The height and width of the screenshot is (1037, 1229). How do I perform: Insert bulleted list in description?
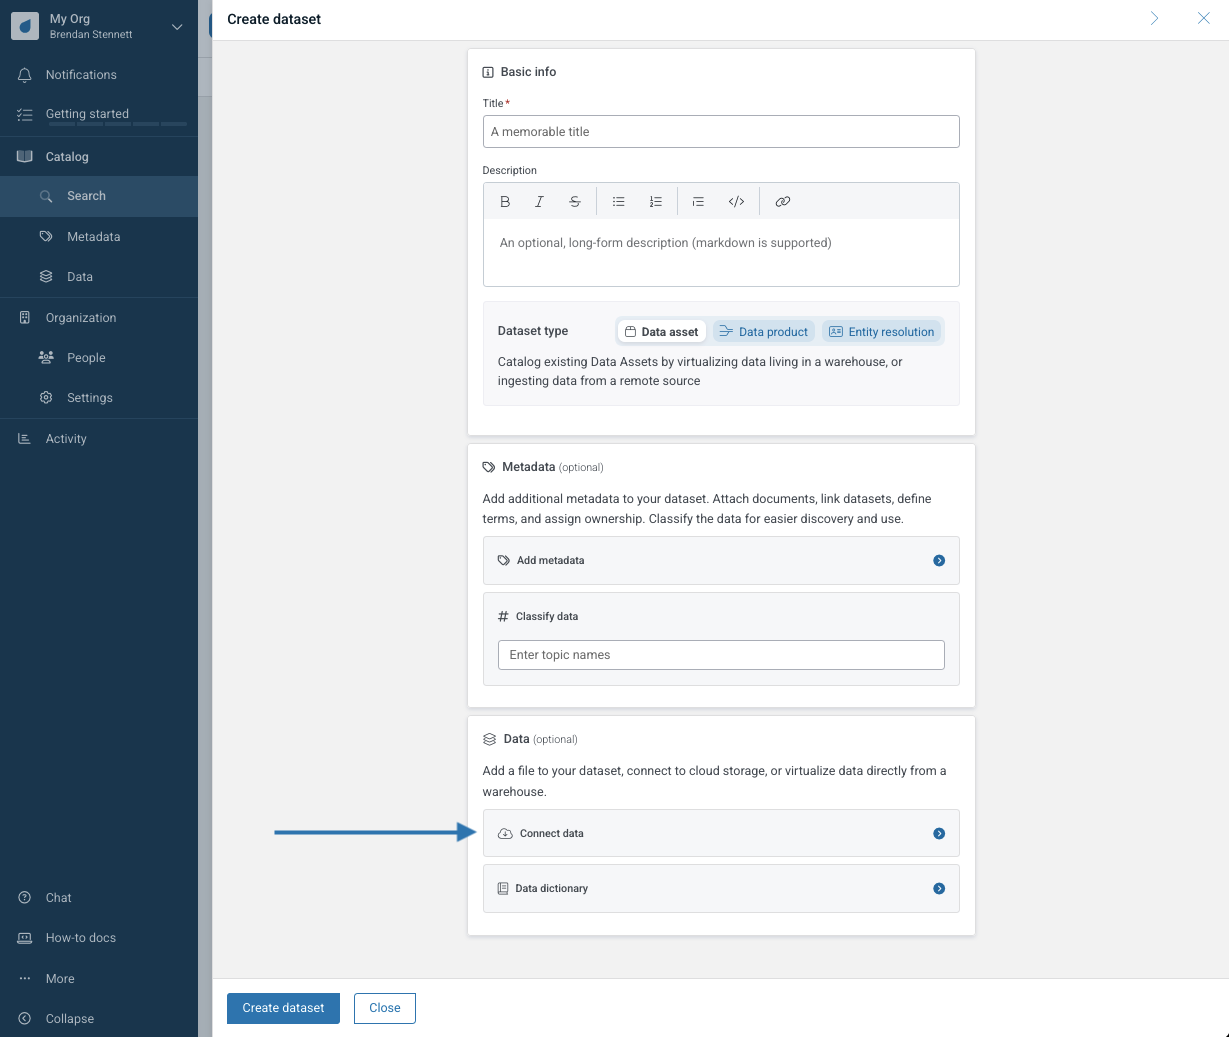click(619, 201)
